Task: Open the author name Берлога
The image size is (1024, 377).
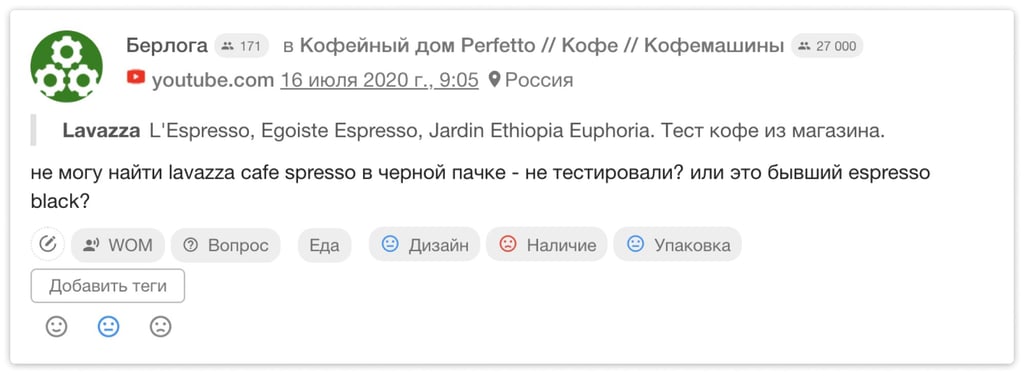Action: [x=167, y=46]
